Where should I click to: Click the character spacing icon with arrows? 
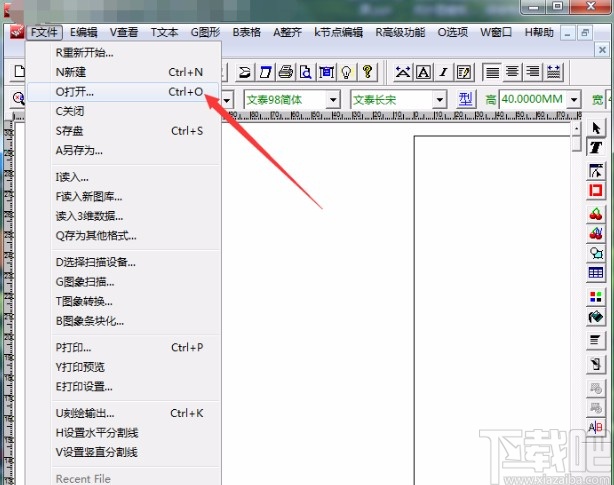pyautogui.click(x=403, y=72)
